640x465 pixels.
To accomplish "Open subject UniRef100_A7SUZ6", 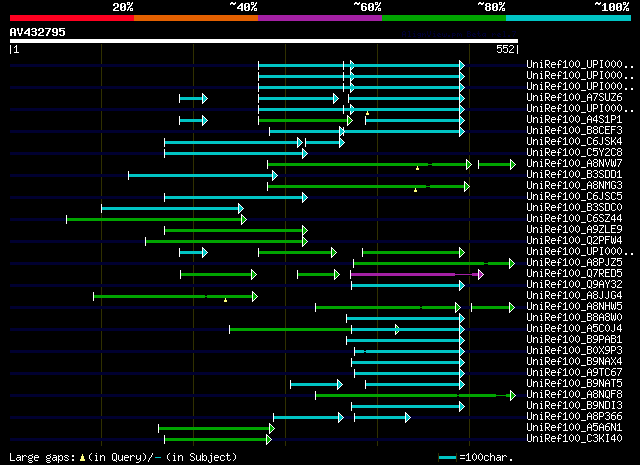I will point(574,98).
